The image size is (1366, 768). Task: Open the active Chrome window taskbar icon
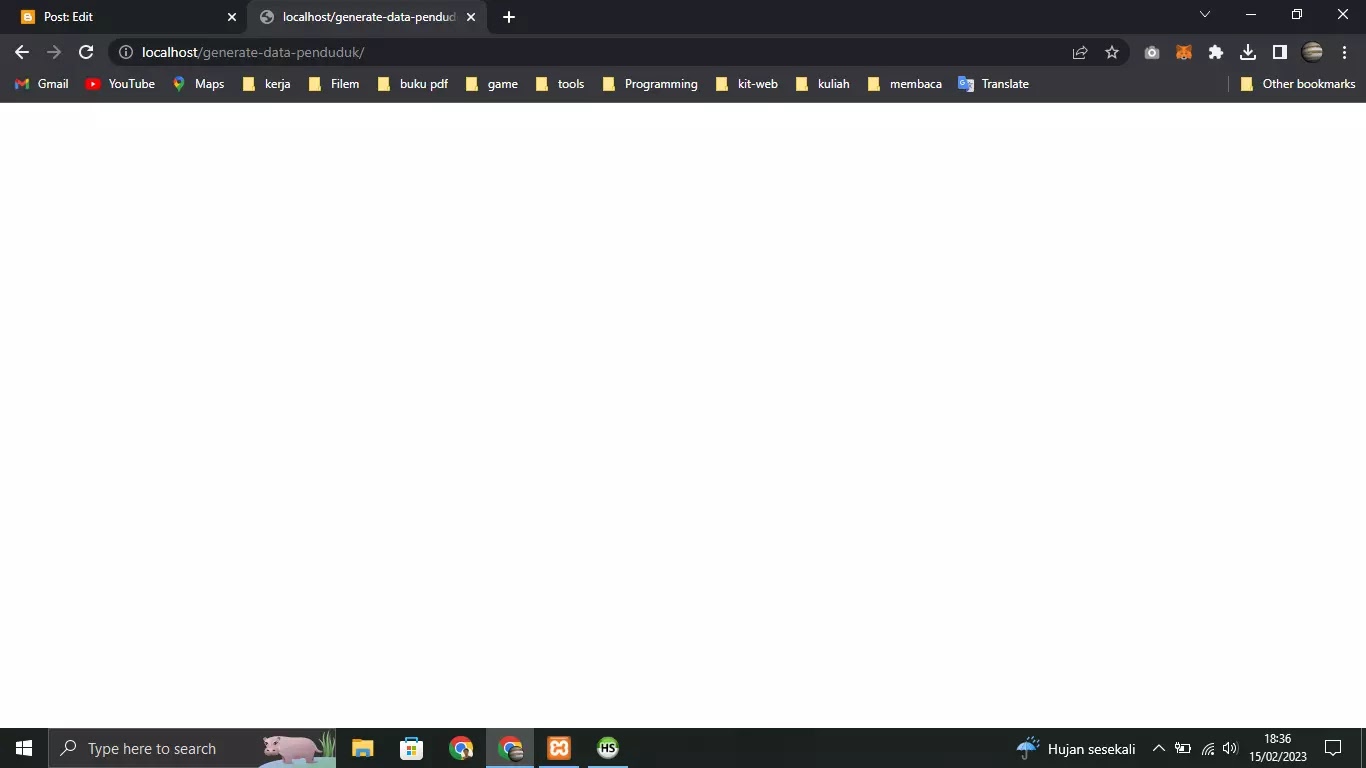[x=510, y=748]
